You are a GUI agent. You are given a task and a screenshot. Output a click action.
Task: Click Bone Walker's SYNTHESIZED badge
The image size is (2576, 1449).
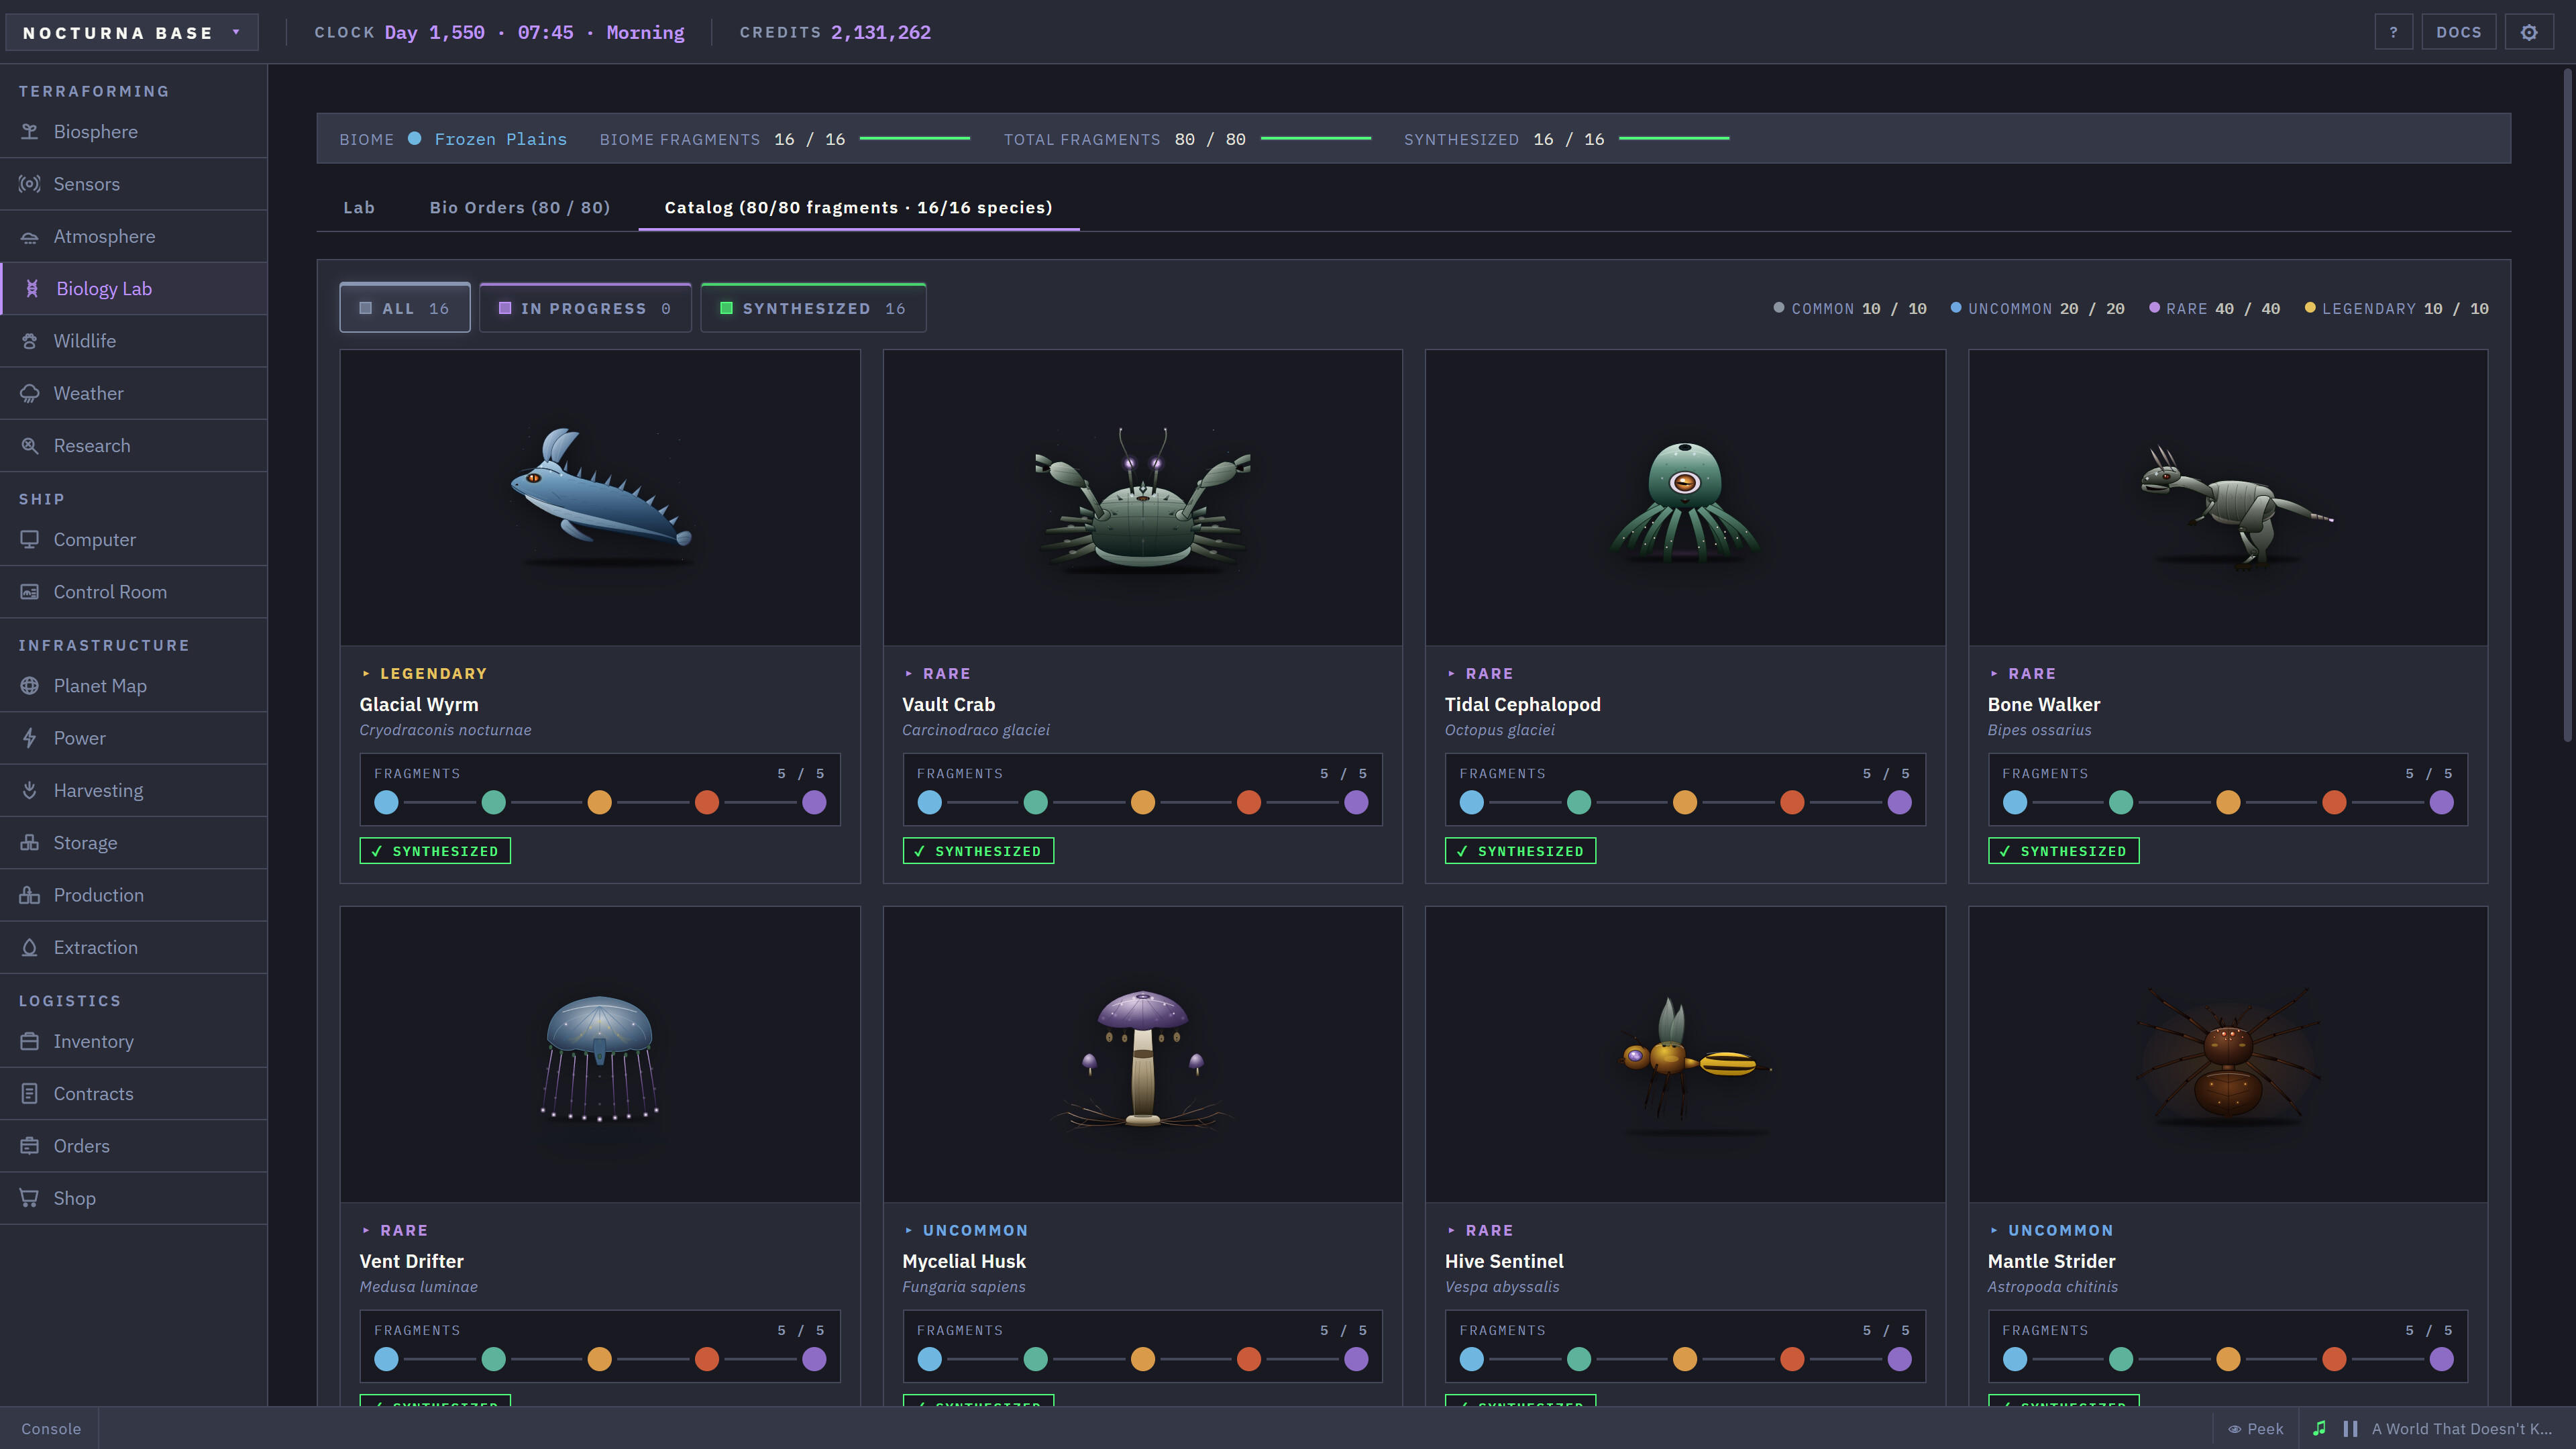tap(2063, 850)
